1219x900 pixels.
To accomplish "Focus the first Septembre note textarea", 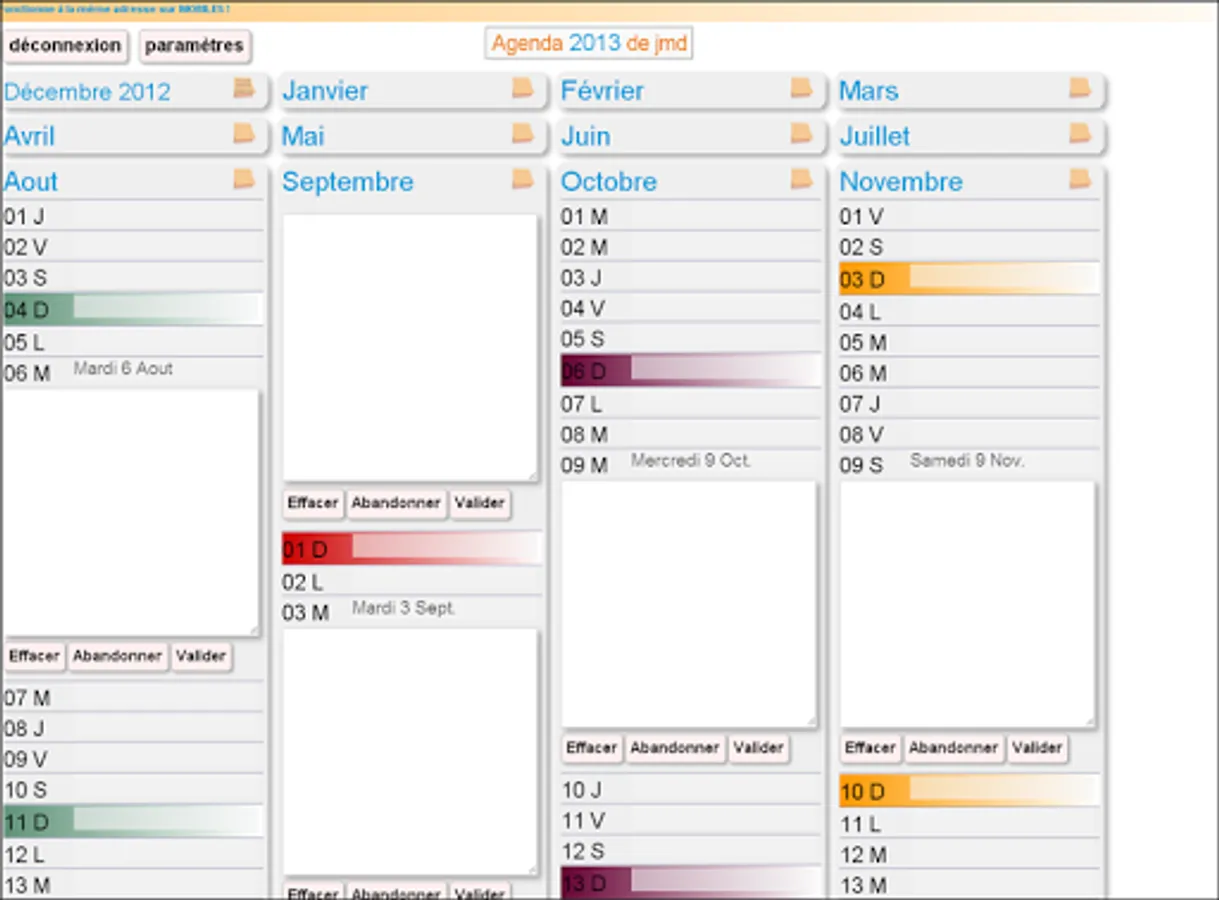I will (410, 347).
